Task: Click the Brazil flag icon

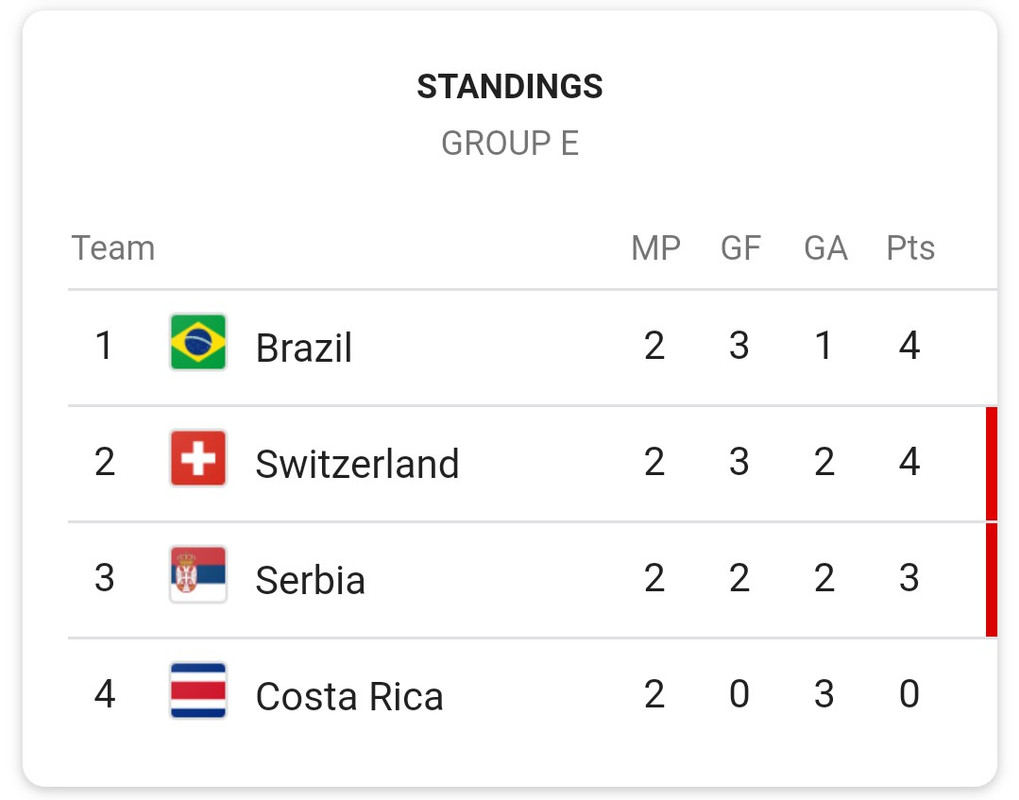Action: 198,342
